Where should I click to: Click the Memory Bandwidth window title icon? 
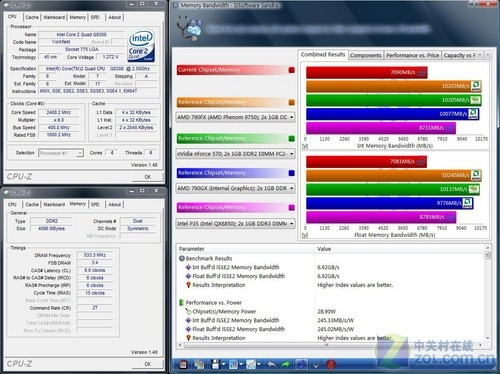tap(176, 5)
